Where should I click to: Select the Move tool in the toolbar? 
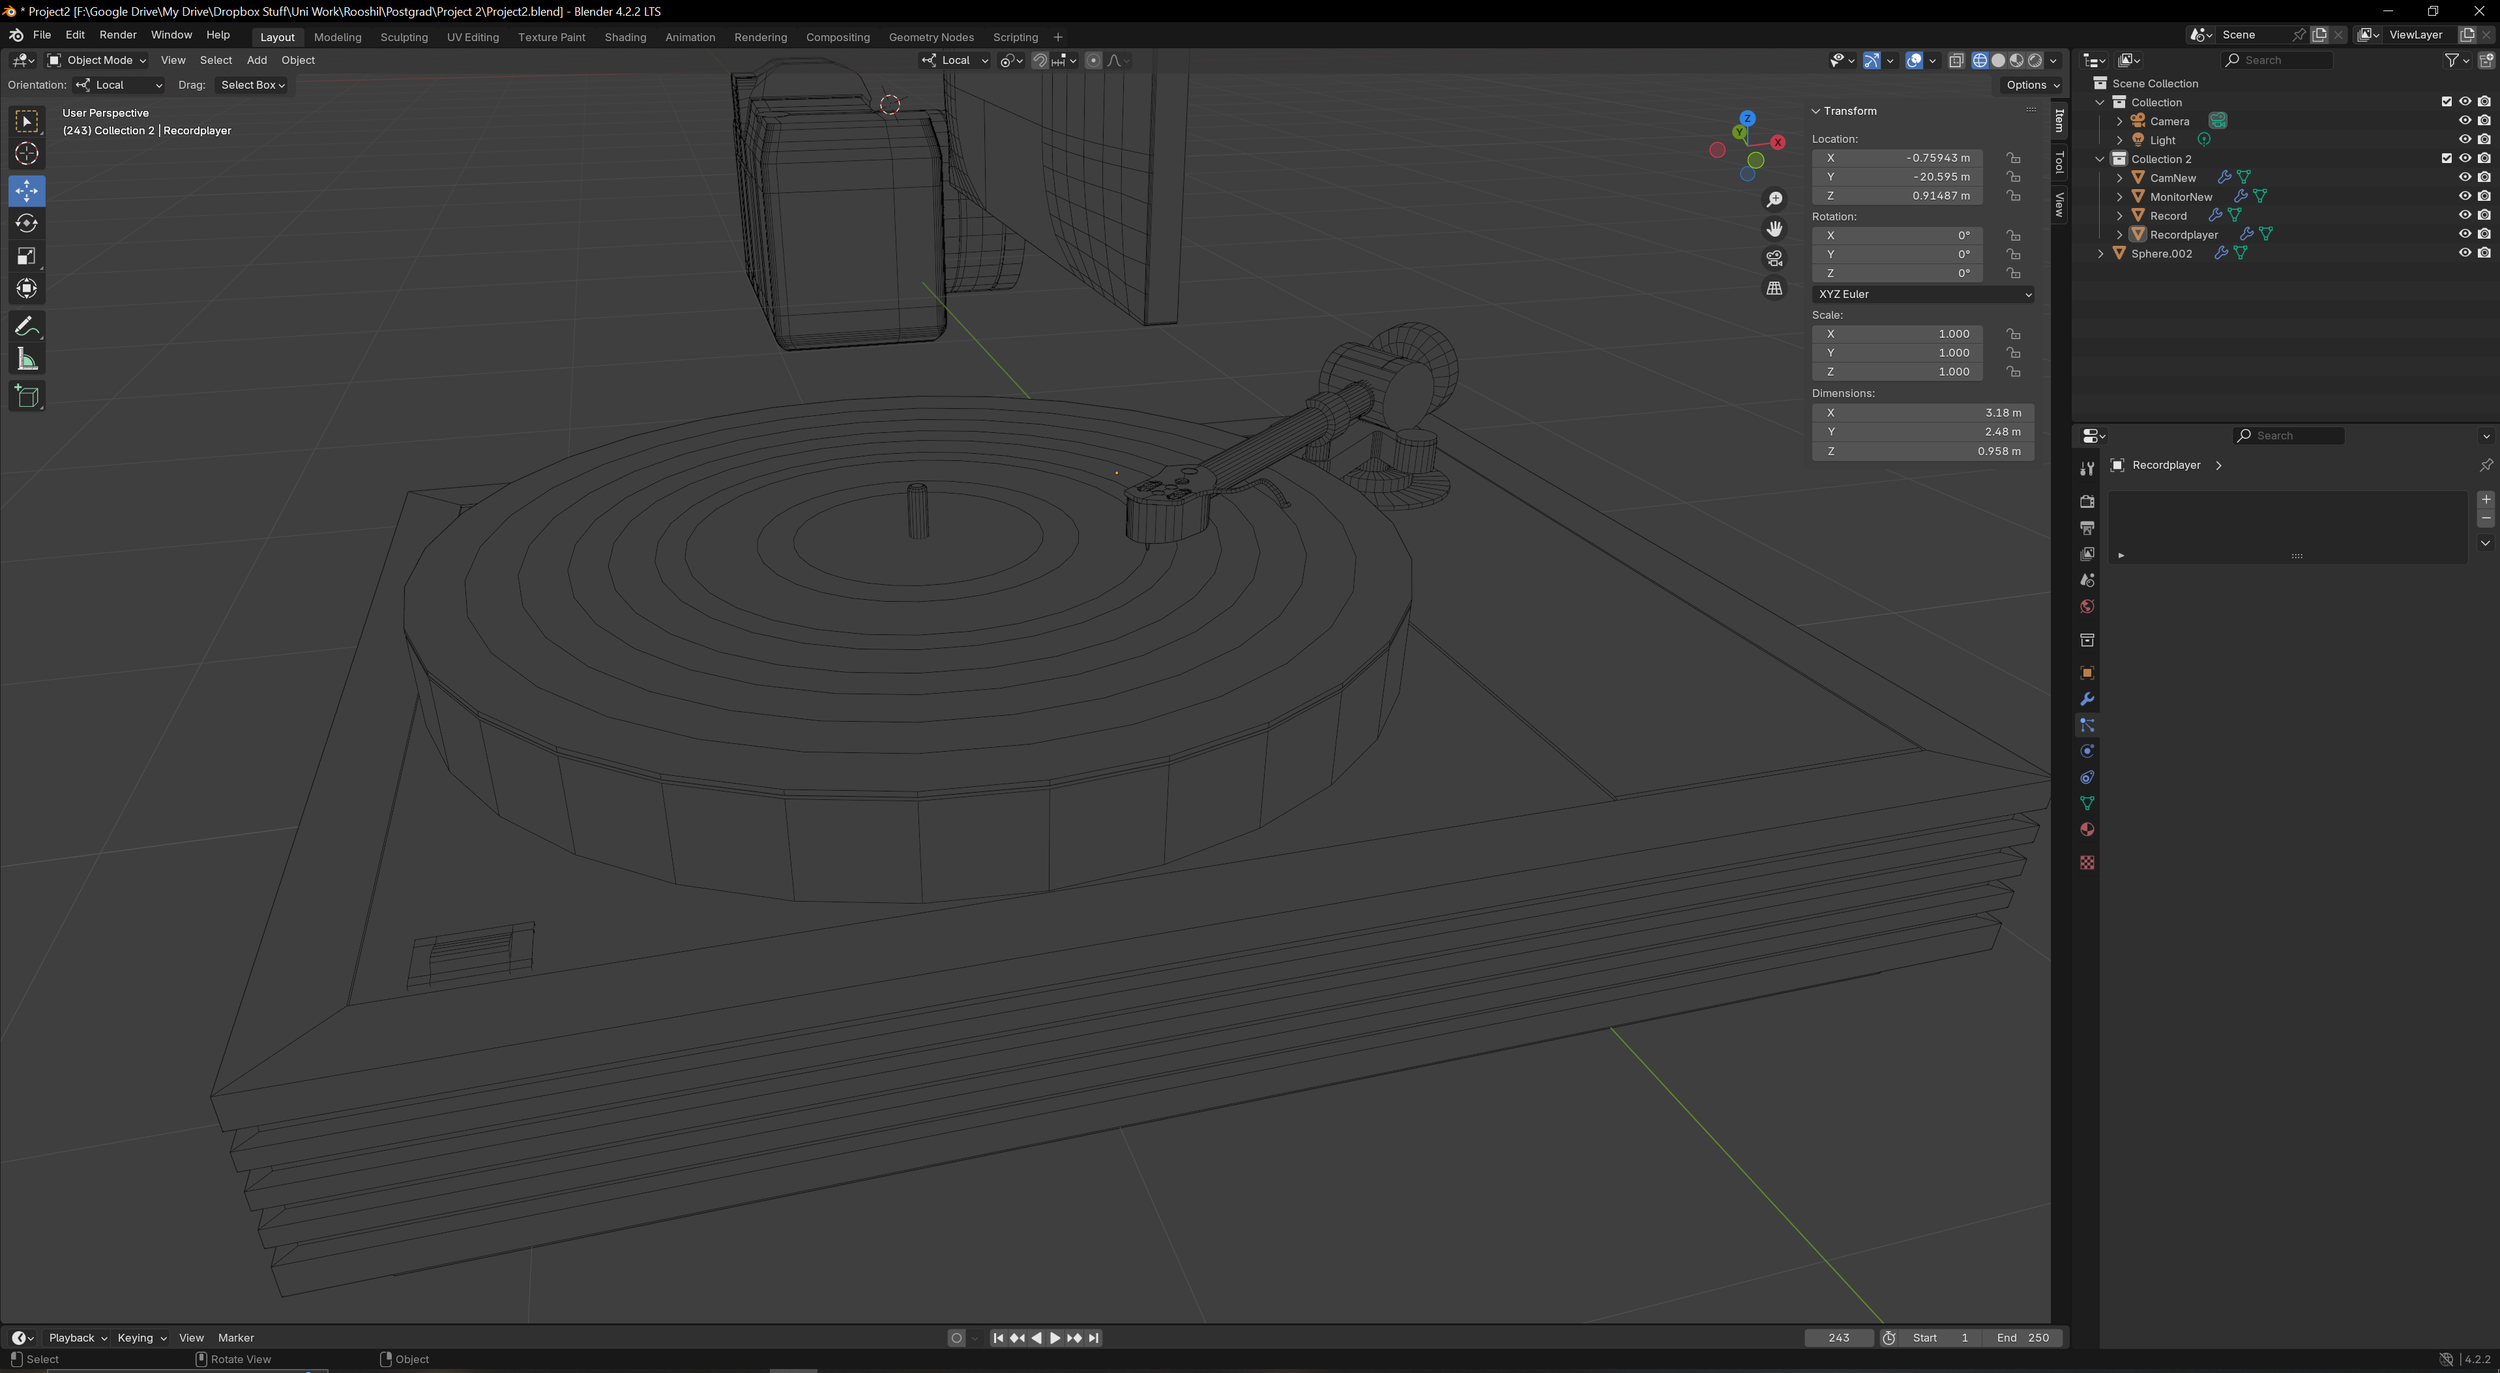(26, 190)
